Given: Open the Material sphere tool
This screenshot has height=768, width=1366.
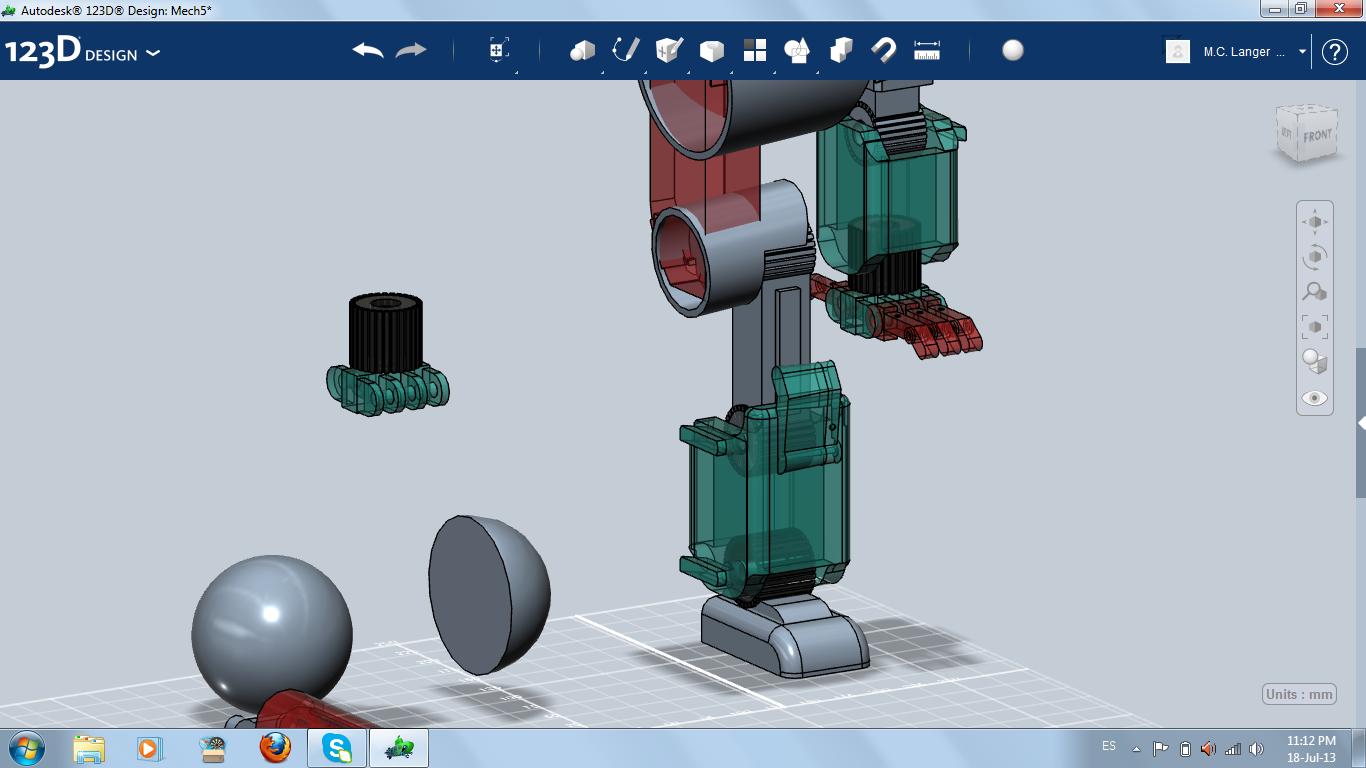Looking at the screenshot, I should 1013,50.
